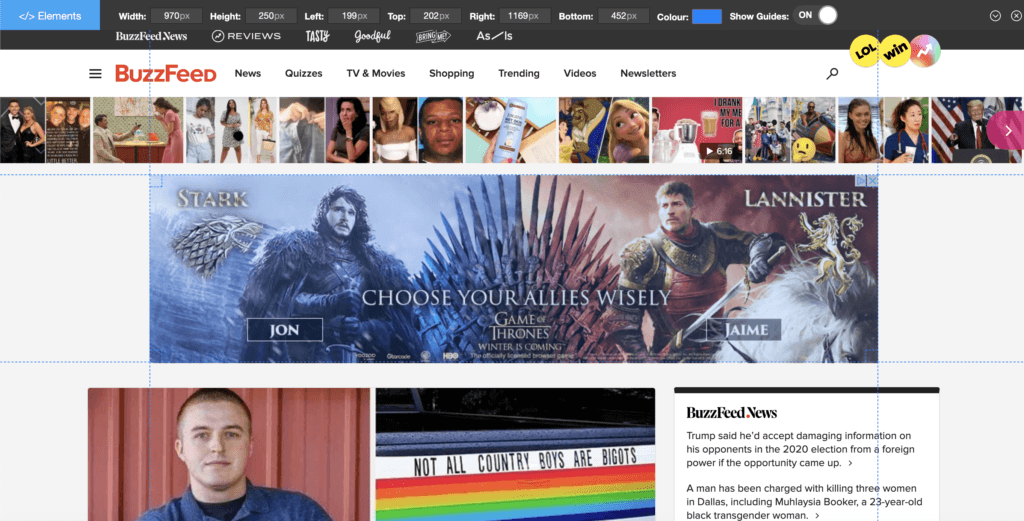1024x521 pixels.
Task: Select the Left value field
Action: pyautogui.click(x=354, y=16)
